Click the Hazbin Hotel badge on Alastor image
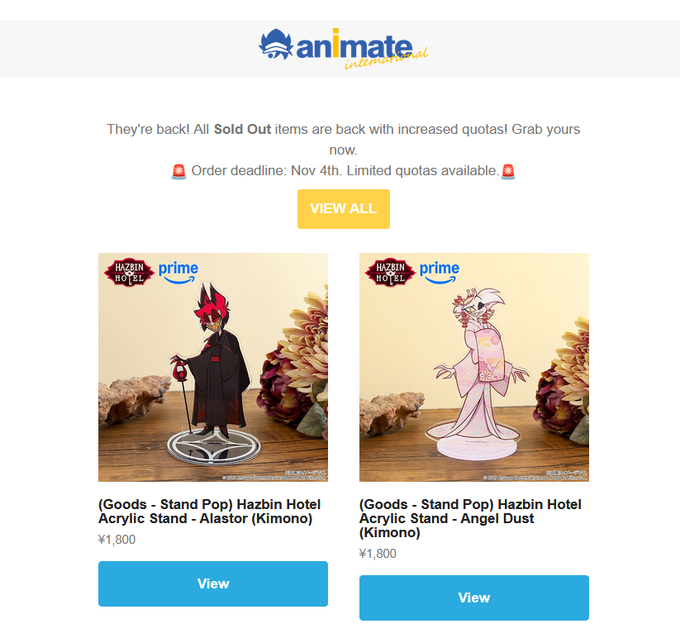 click(x=129, y=272)
